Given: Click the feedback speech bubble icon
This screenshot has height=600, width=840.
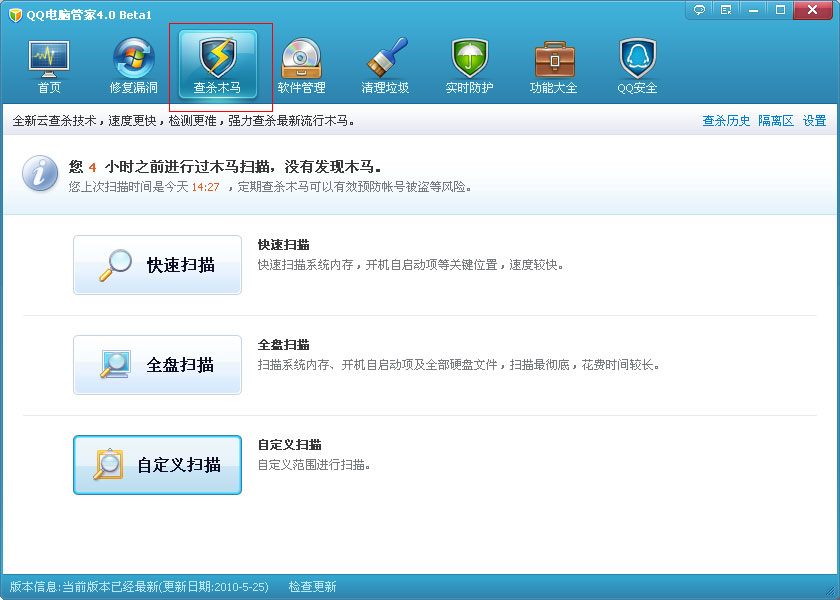Looking at the screenshot, I should [699, 10].
